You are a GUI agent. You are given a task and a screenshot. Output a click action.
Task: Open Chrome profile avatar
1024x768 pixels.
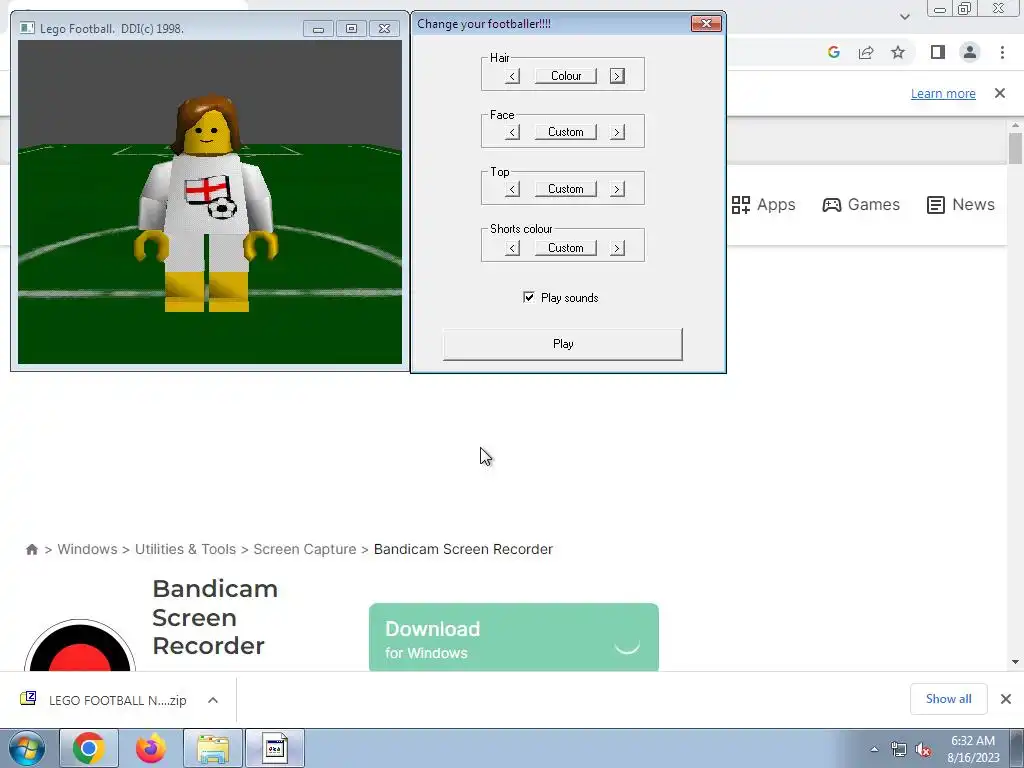click(970, 52)
